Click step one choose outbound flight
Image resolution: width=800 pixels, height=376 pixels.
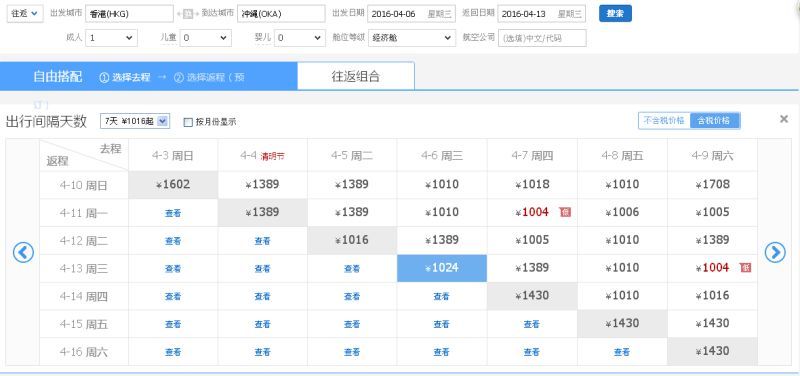point(125,78)
